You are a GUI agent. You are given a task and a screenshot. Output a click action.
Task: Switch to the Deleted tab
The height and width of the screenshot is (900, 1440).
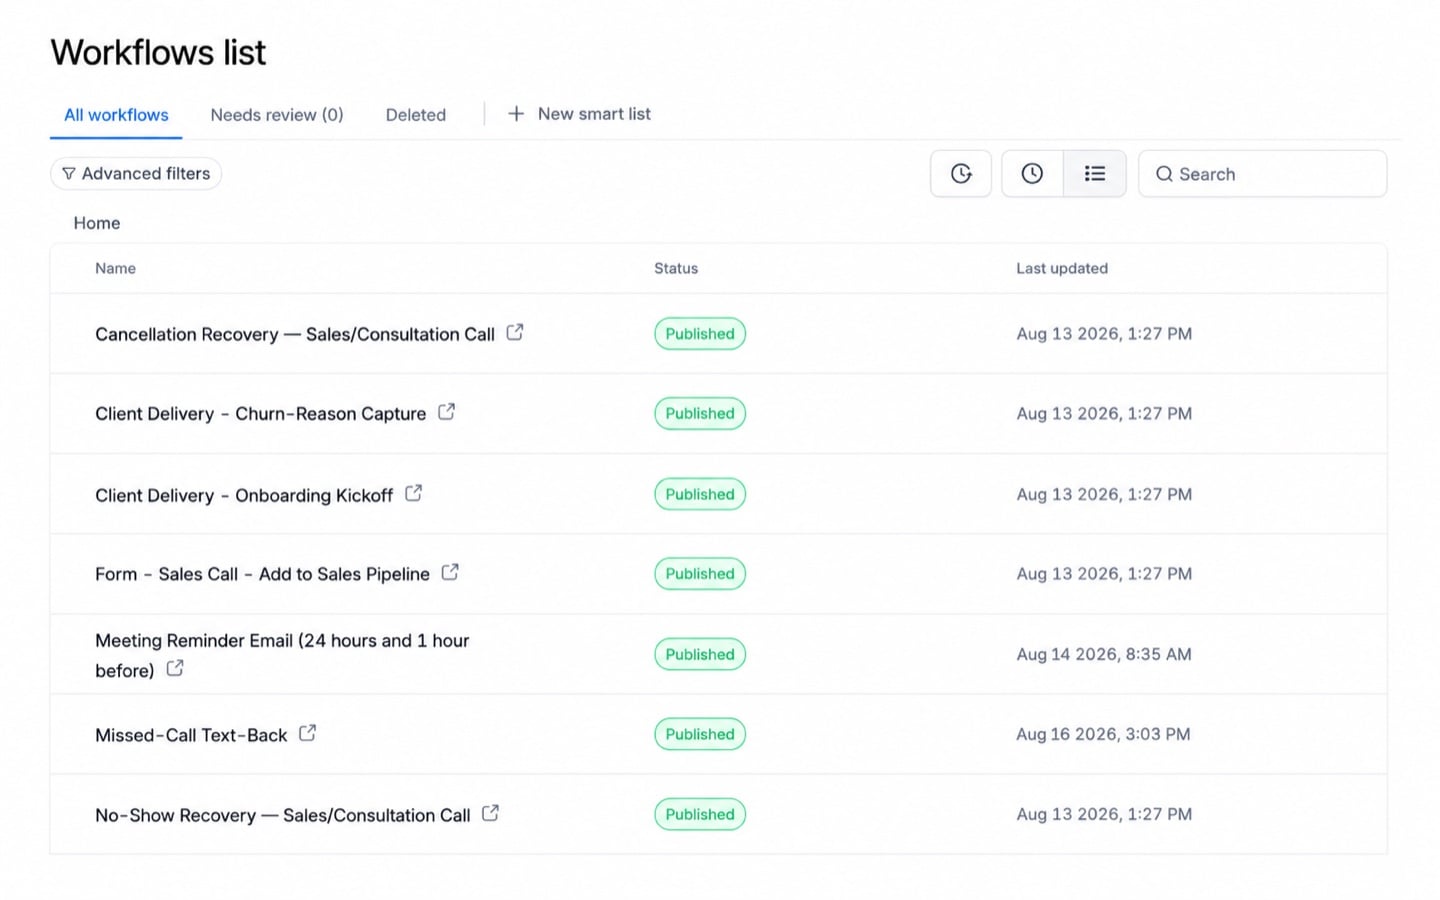tap(416, 115)
